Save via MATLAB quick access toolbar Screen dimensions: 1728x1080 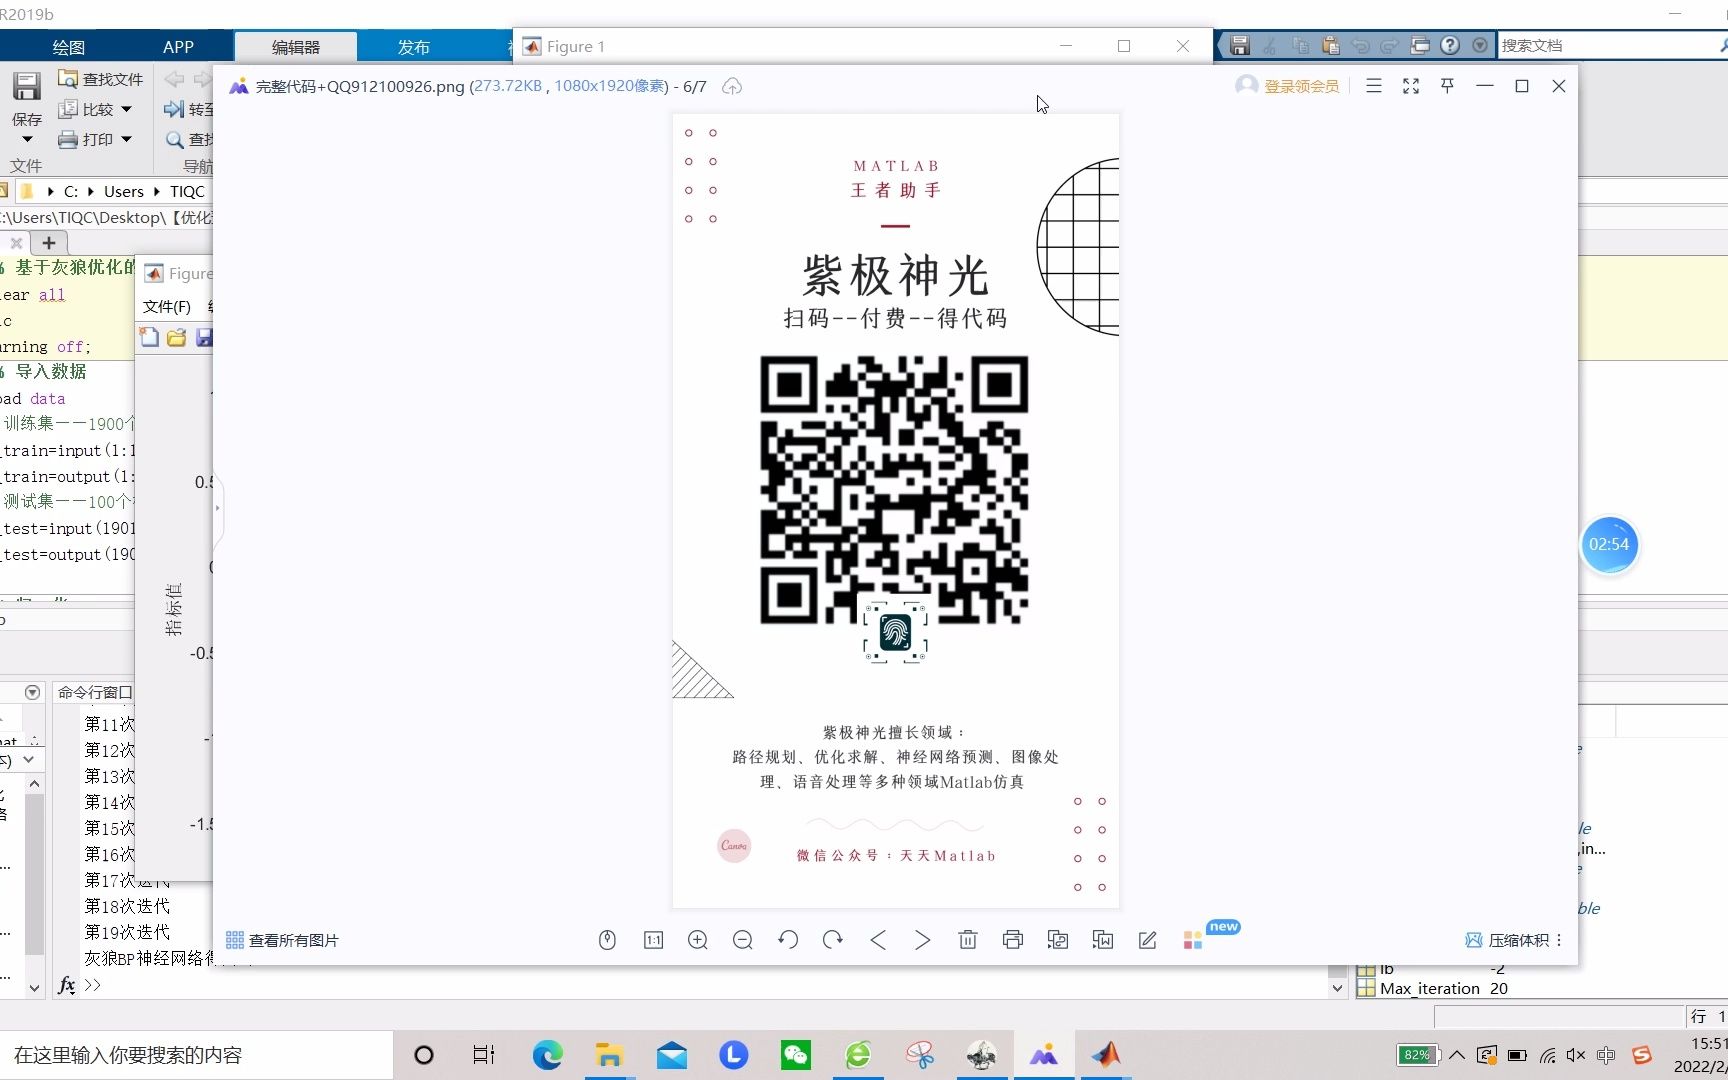point(1240,45)
